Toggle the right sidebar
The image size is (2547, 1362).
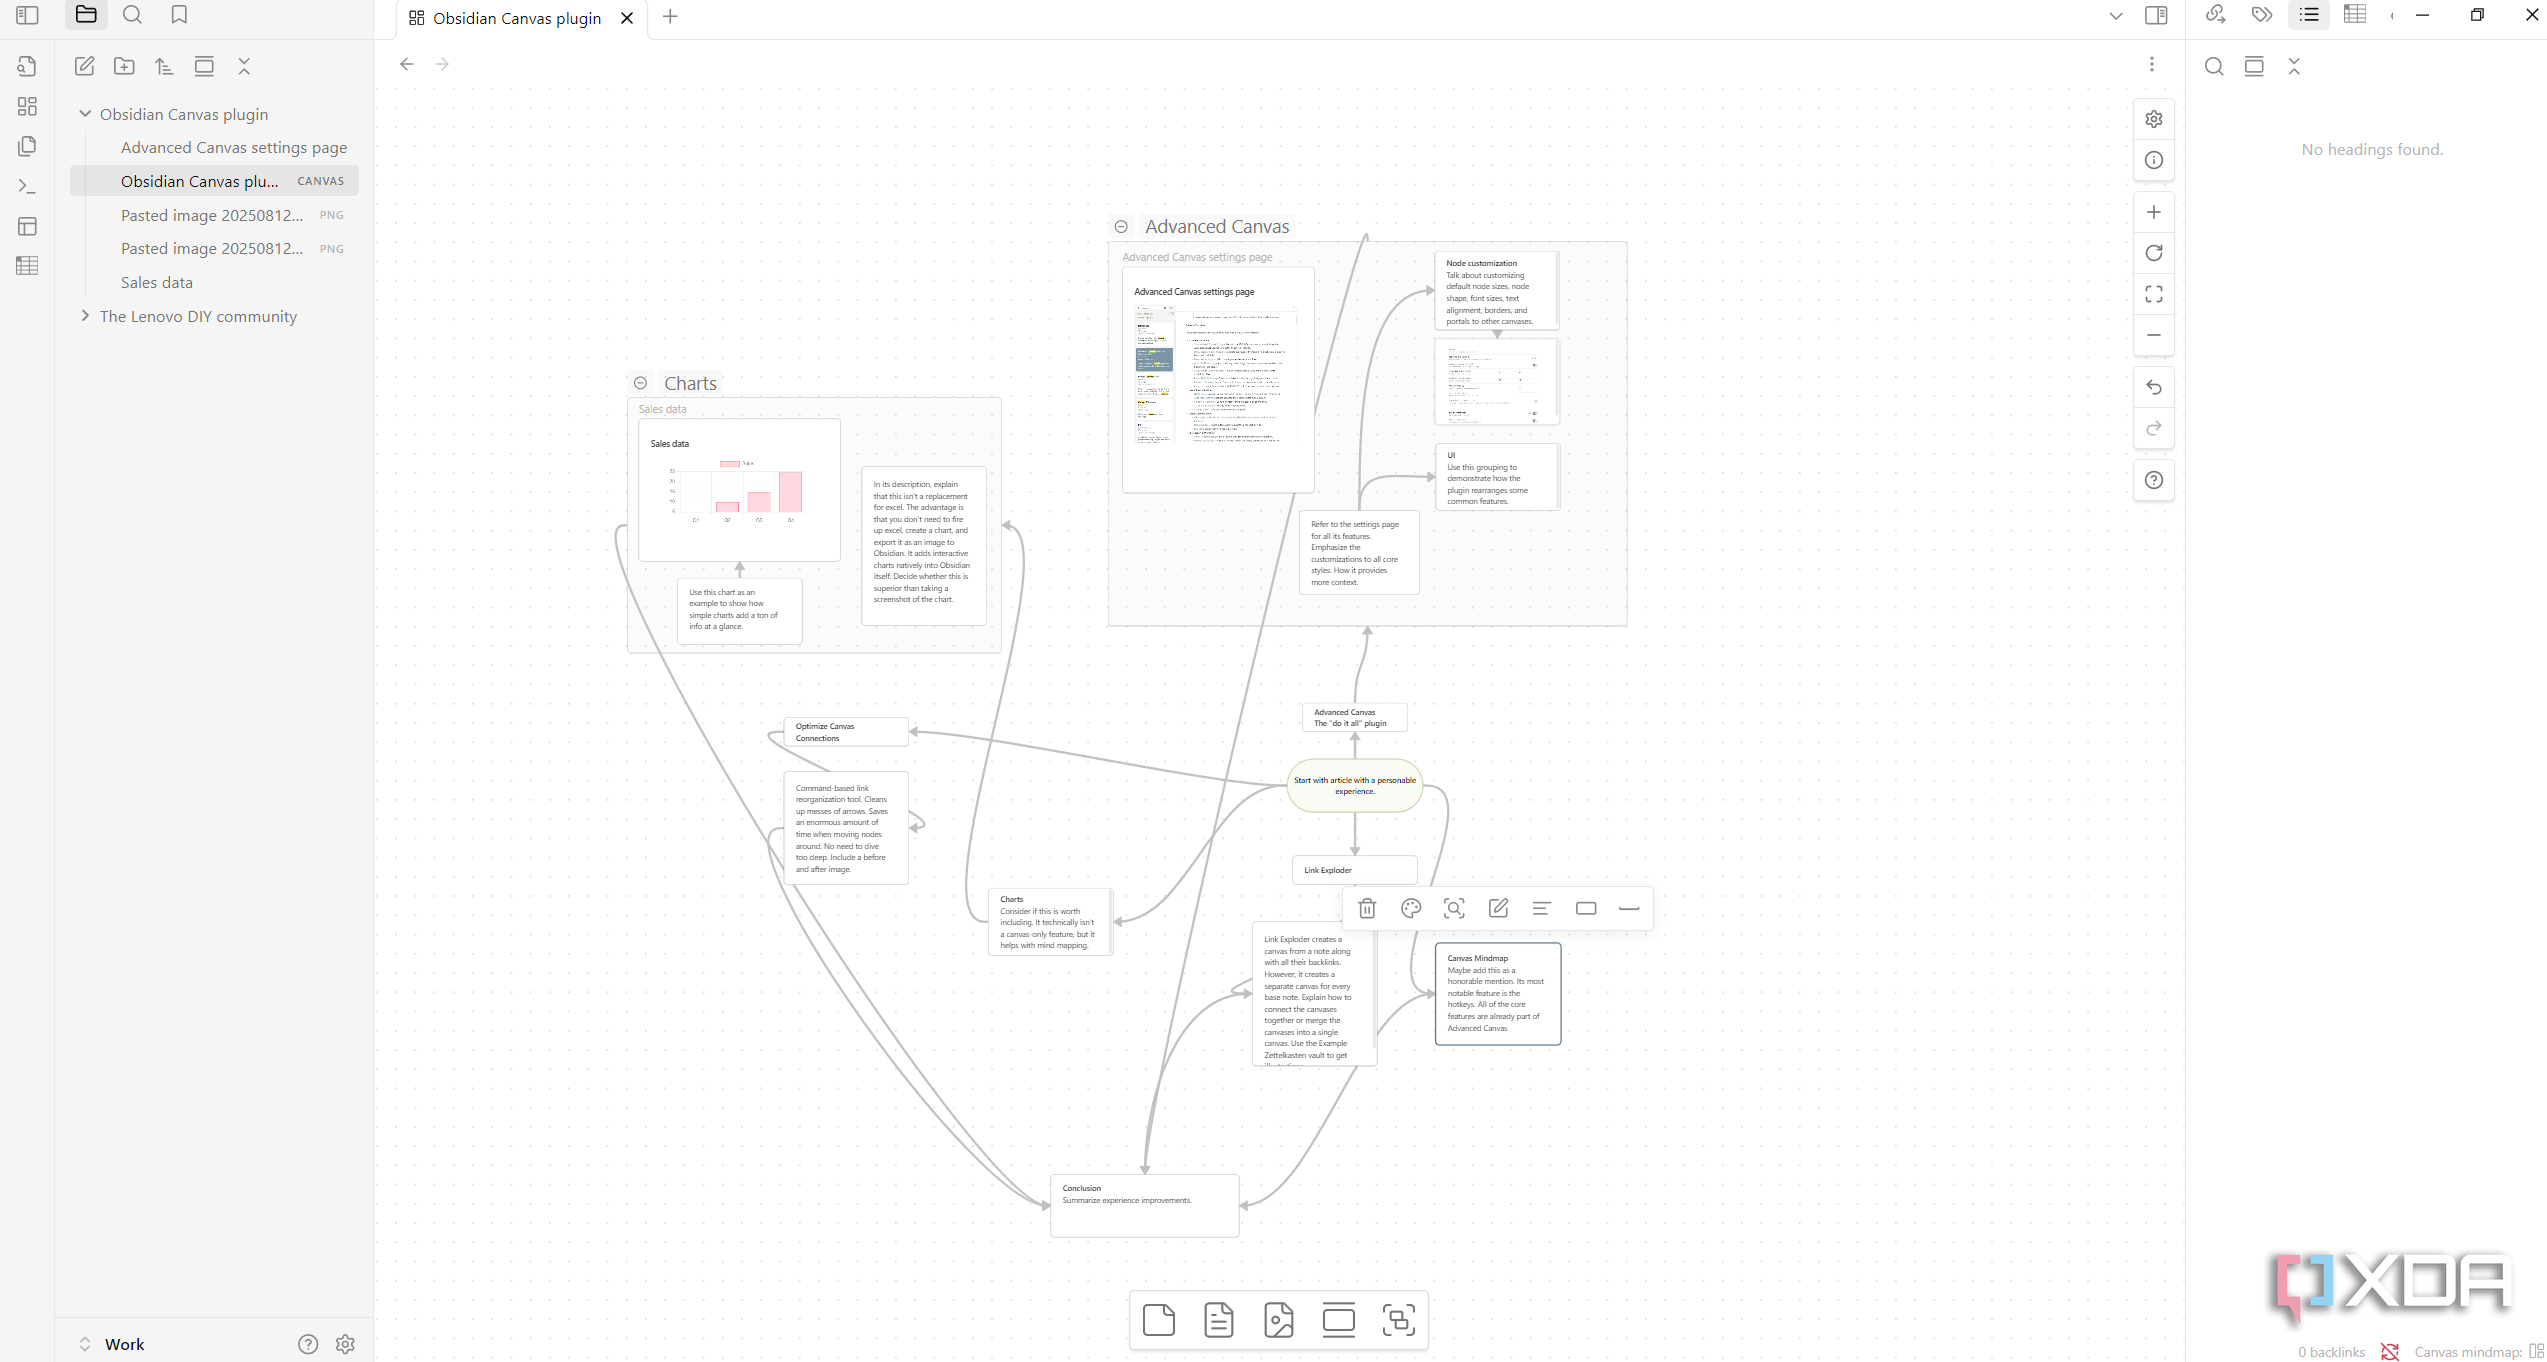point(2156,15)
